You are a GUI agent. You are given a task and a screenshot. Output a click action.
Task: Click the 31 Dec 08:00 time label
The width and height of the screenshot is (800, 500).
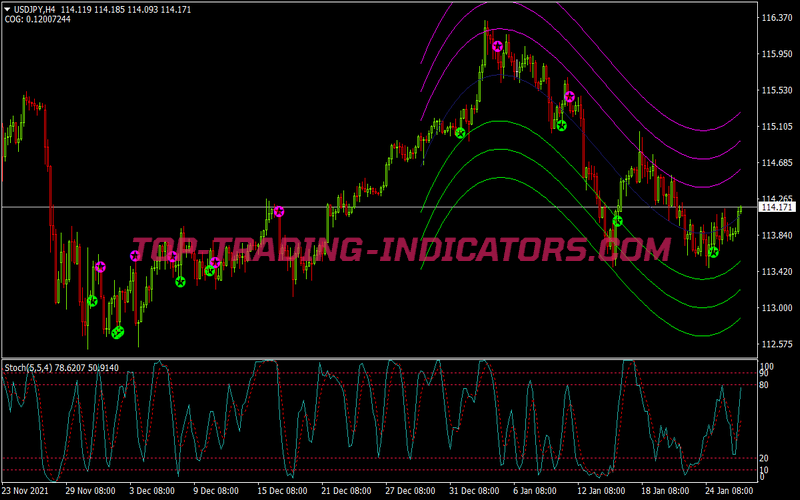(x=474, y=491)
